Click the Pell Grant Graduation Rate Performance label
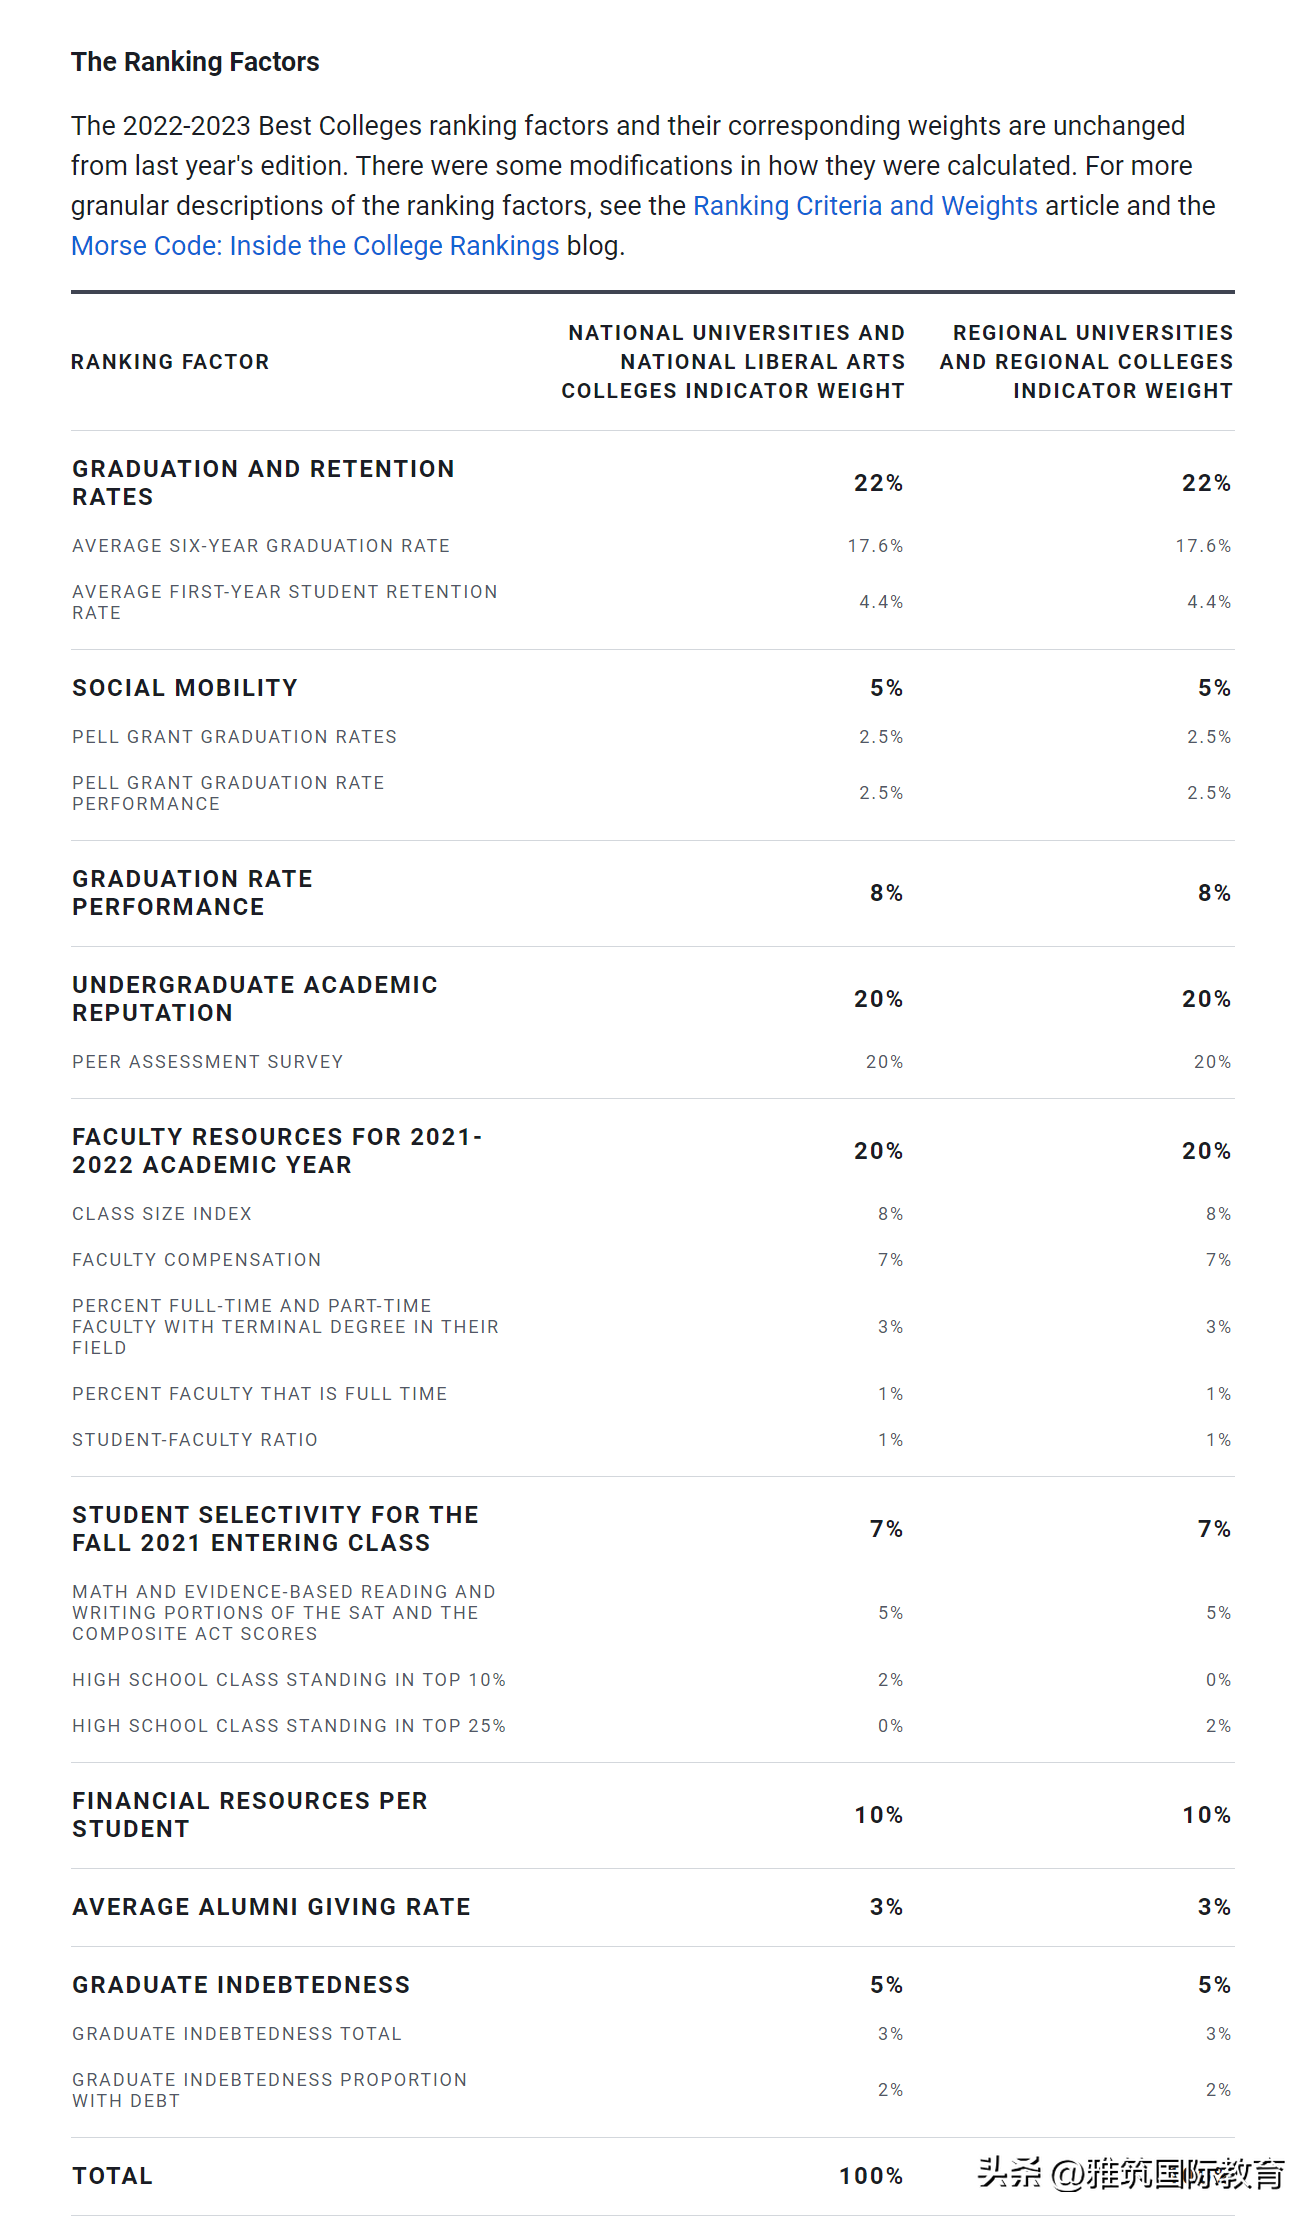Viewport: 1315px width, 2219px height. (228, 793)
